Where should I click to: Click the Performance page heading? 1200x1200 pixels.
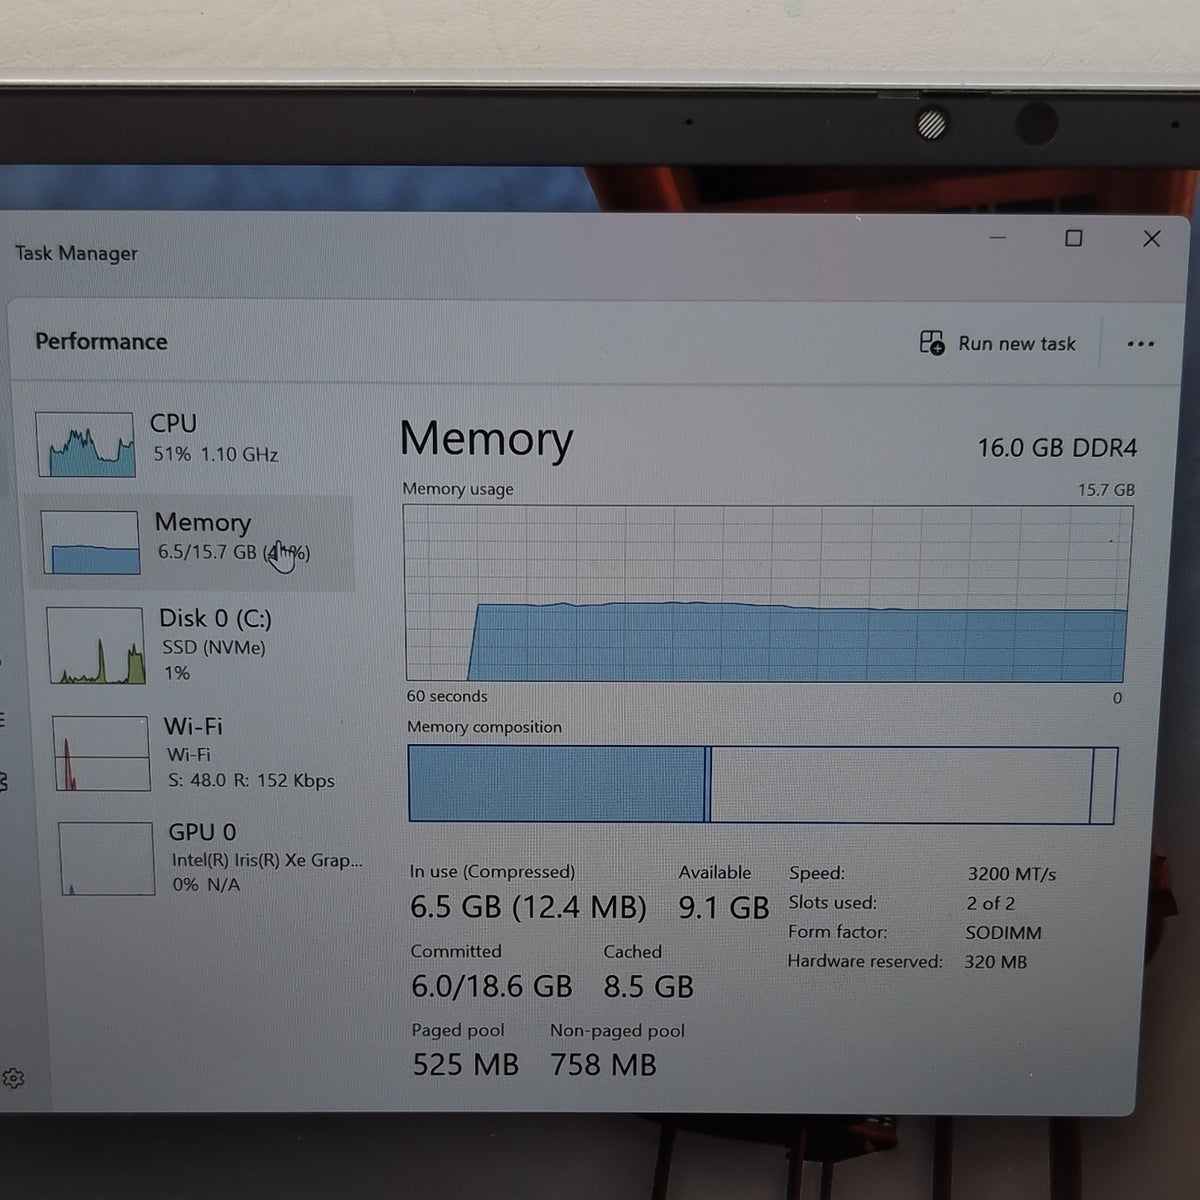[101, 342]
